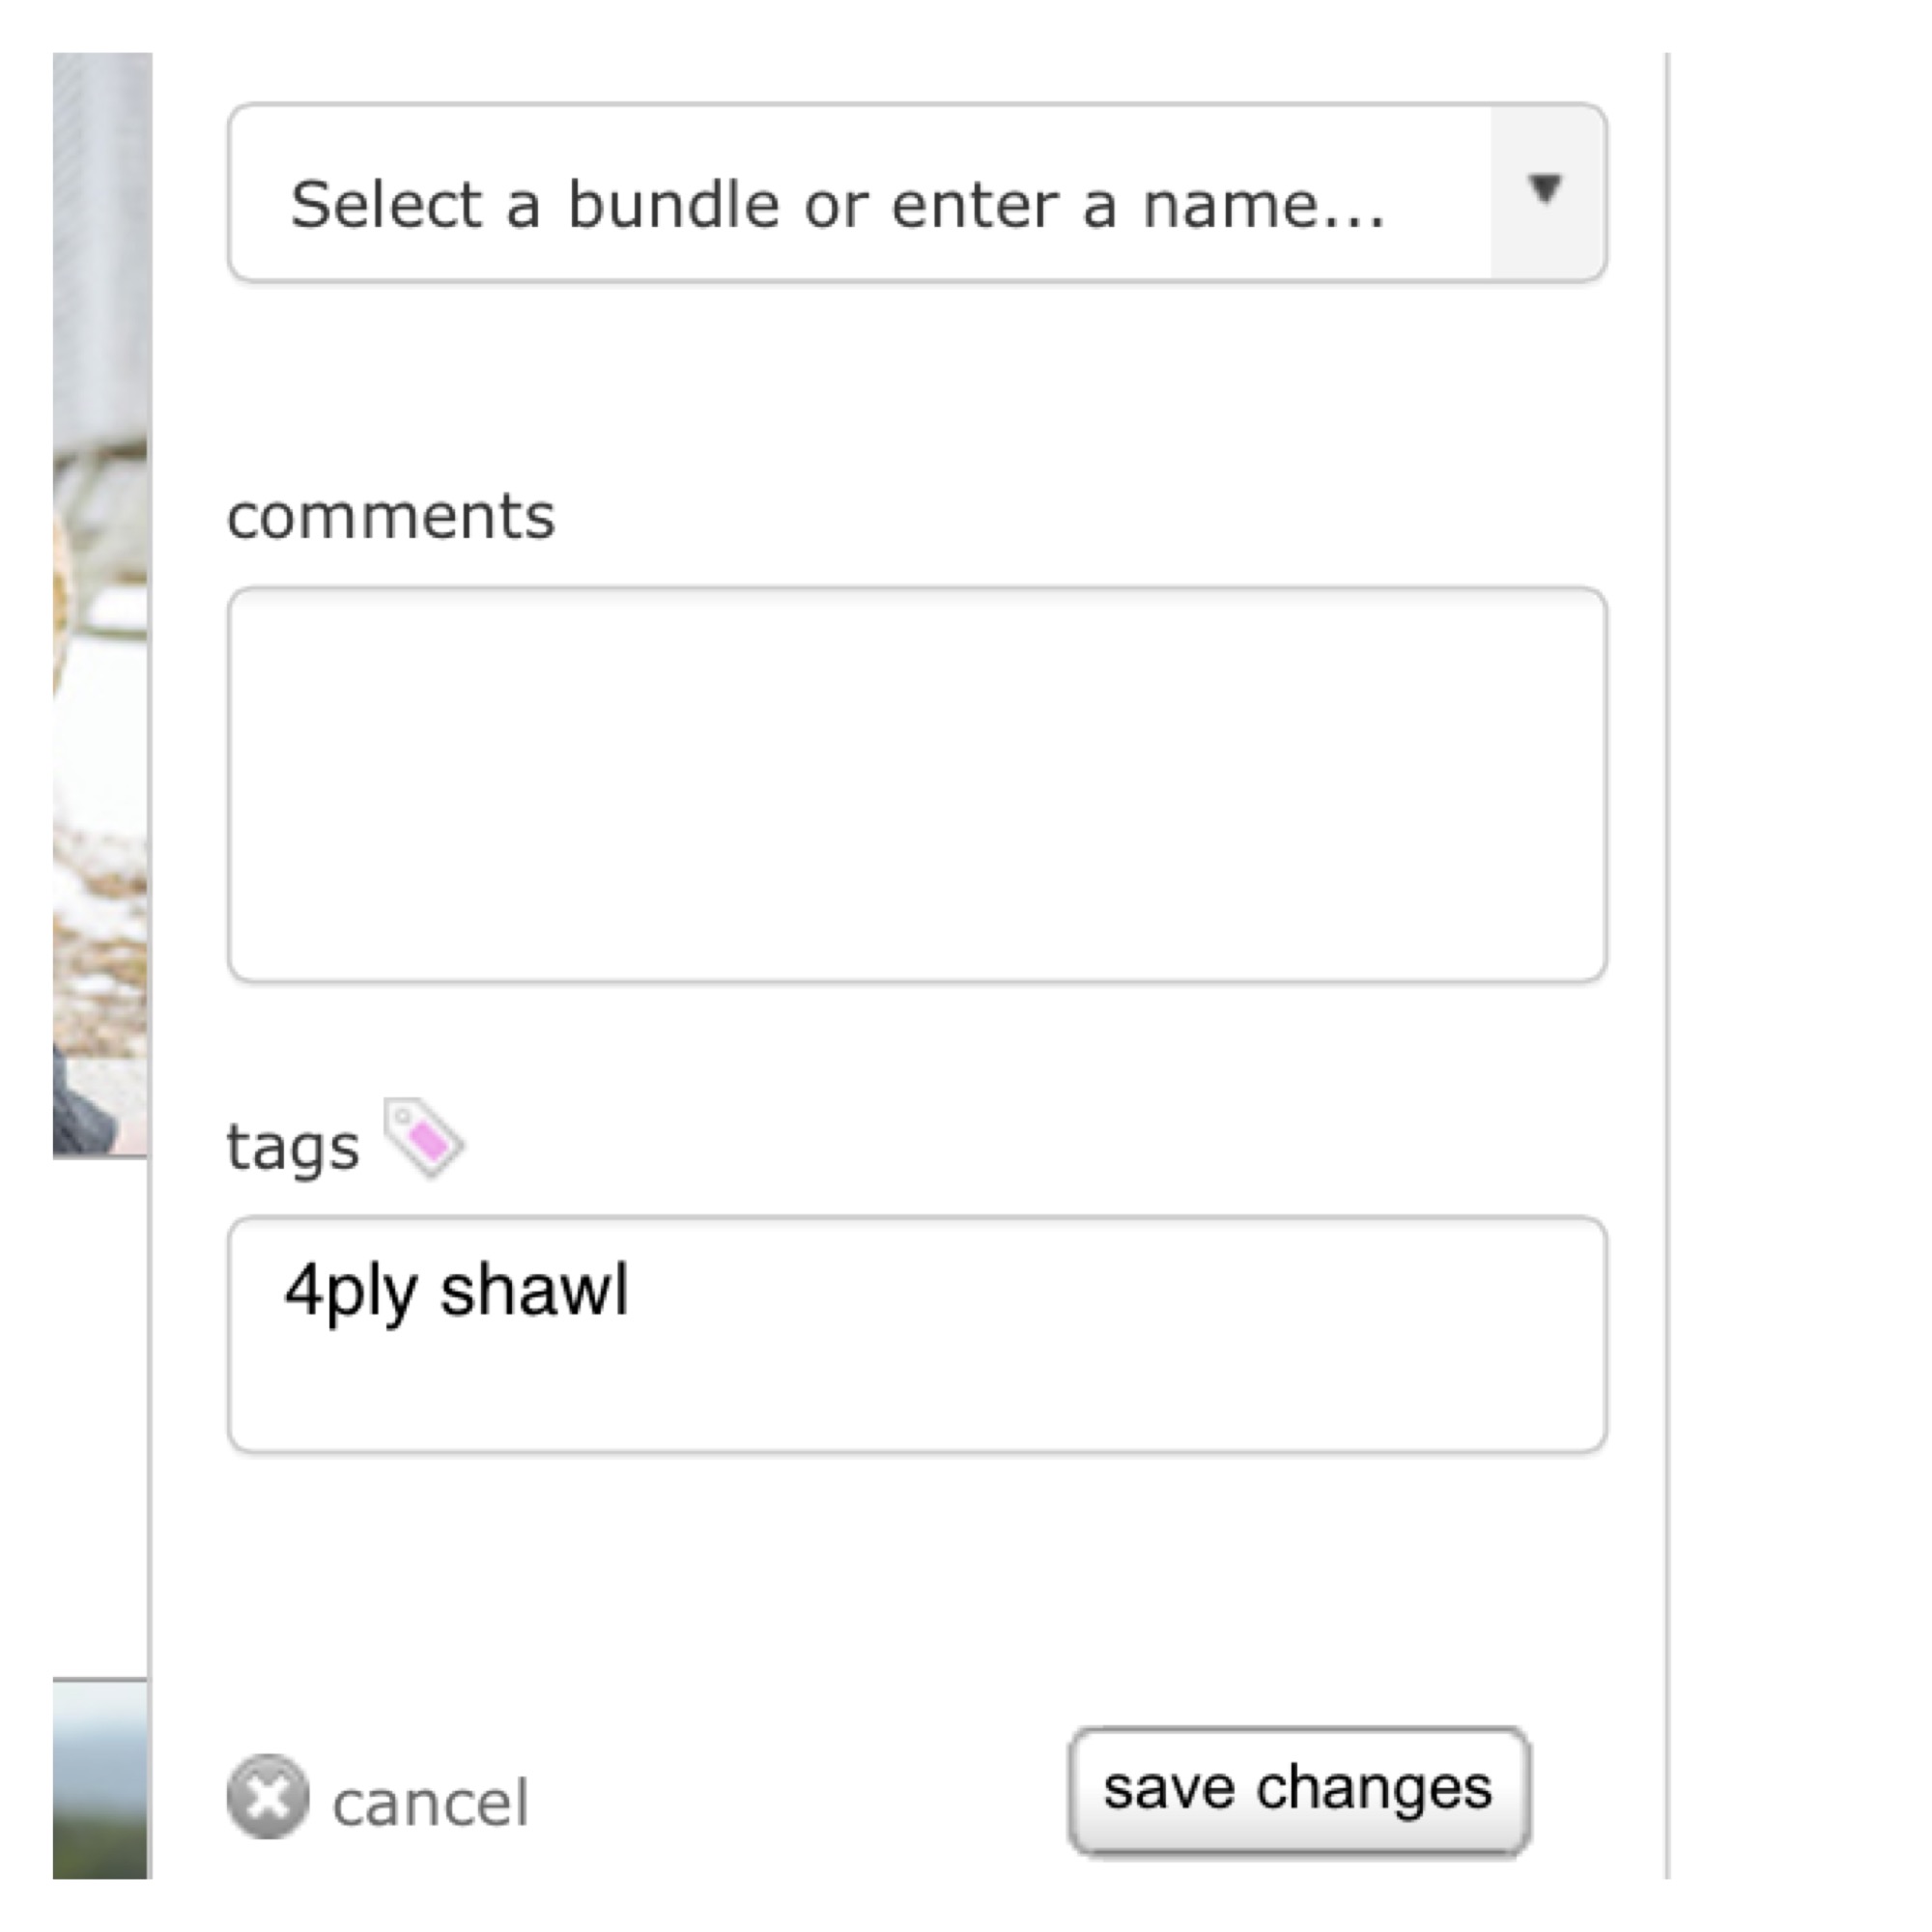Click the gray X cancel icon

tap(268, 1797)
